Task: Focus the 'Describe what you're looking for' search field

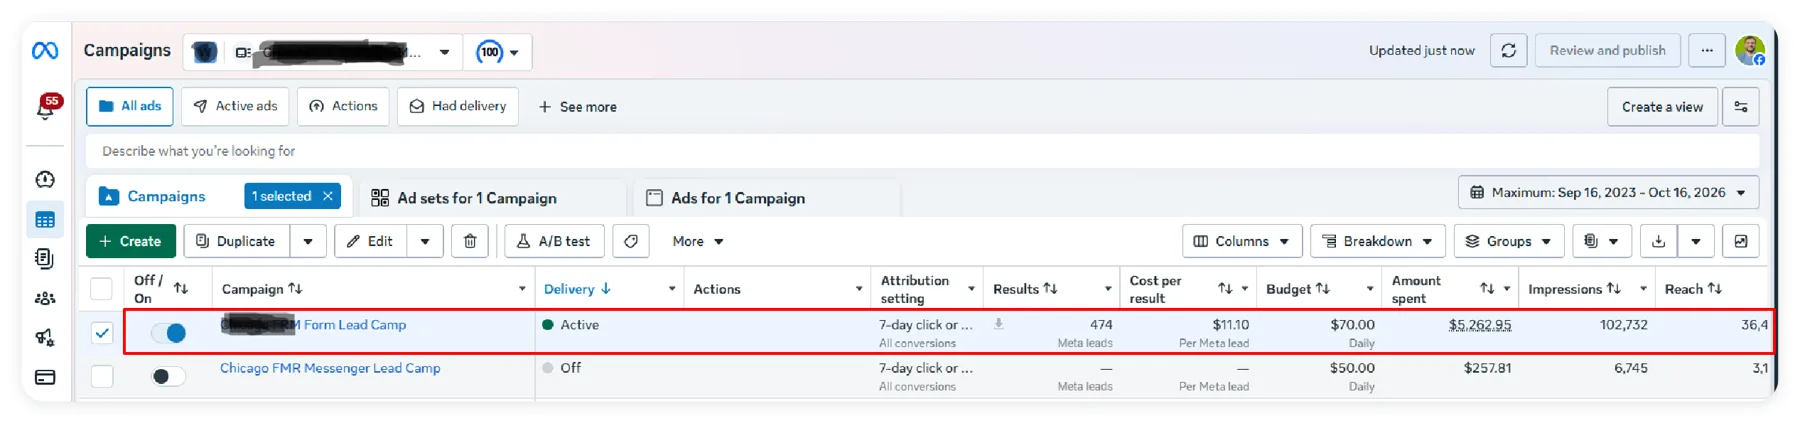Action: point(922,151)
